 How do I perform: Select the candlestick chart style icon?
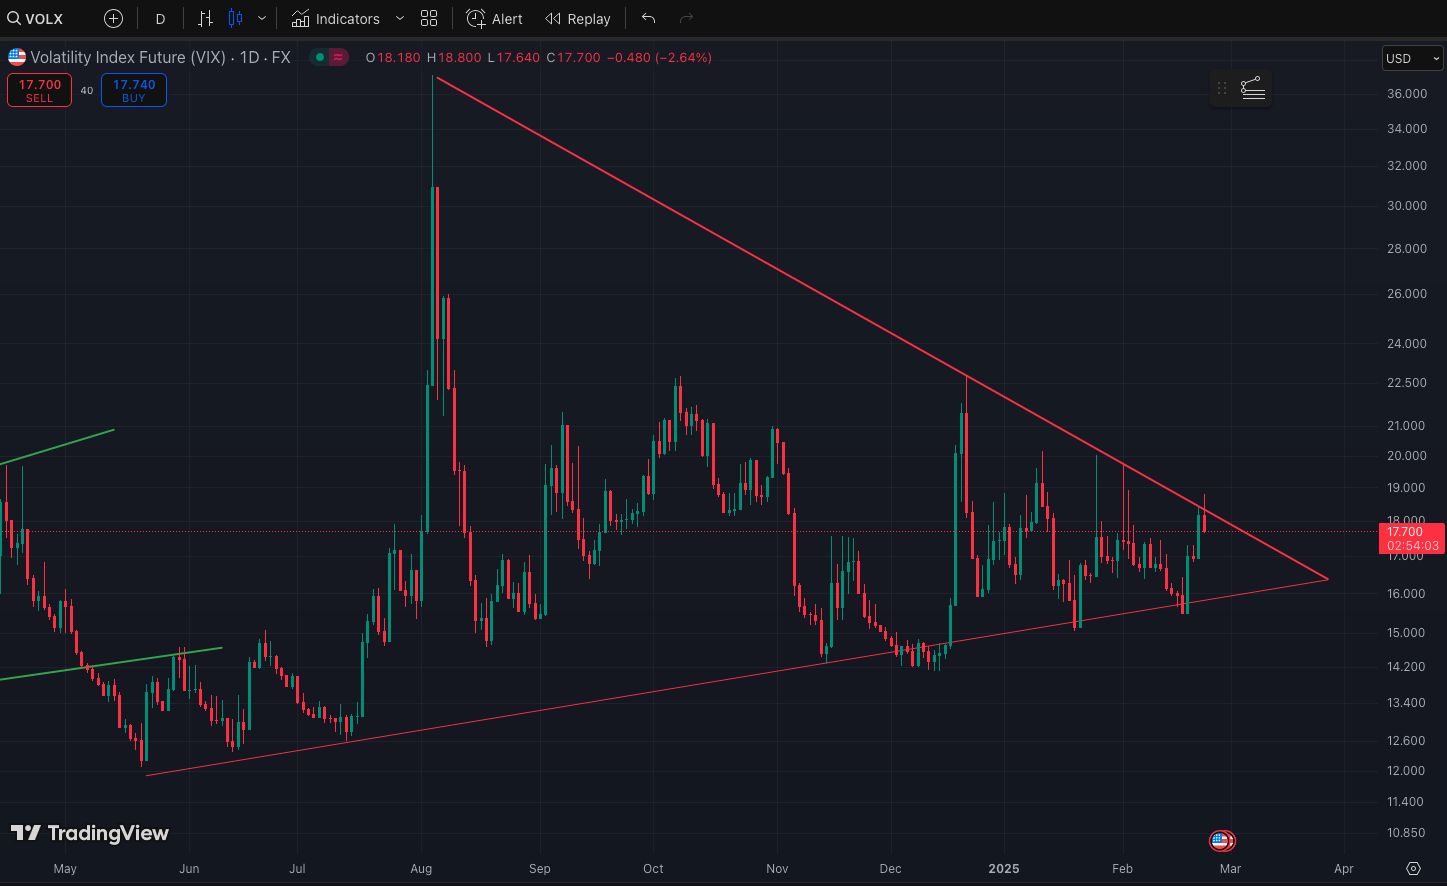[236, 19]
